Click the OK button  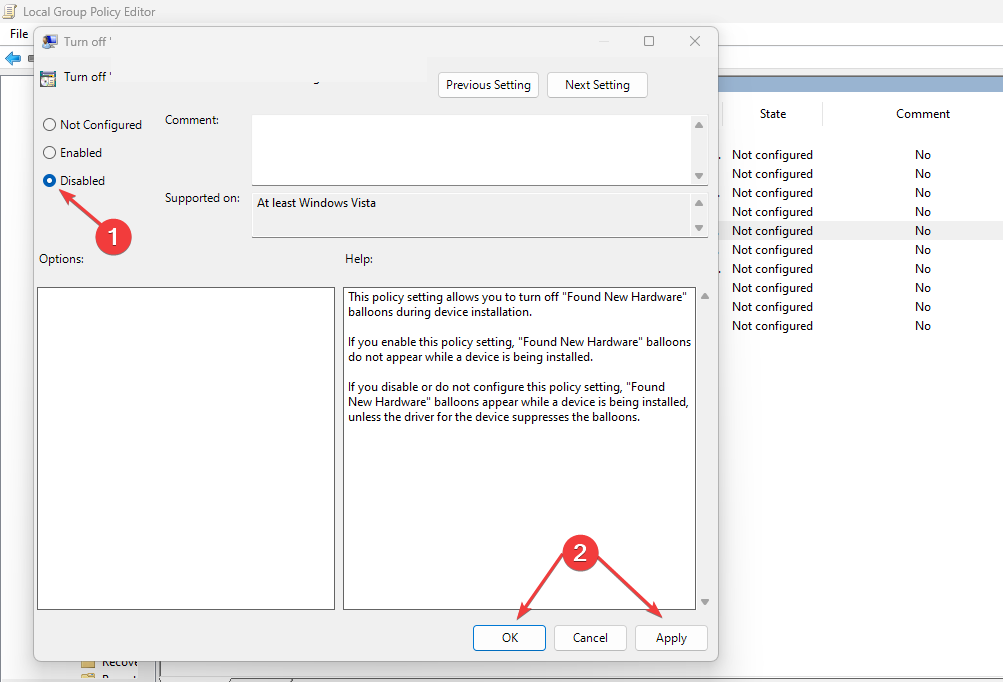(509, 638)
